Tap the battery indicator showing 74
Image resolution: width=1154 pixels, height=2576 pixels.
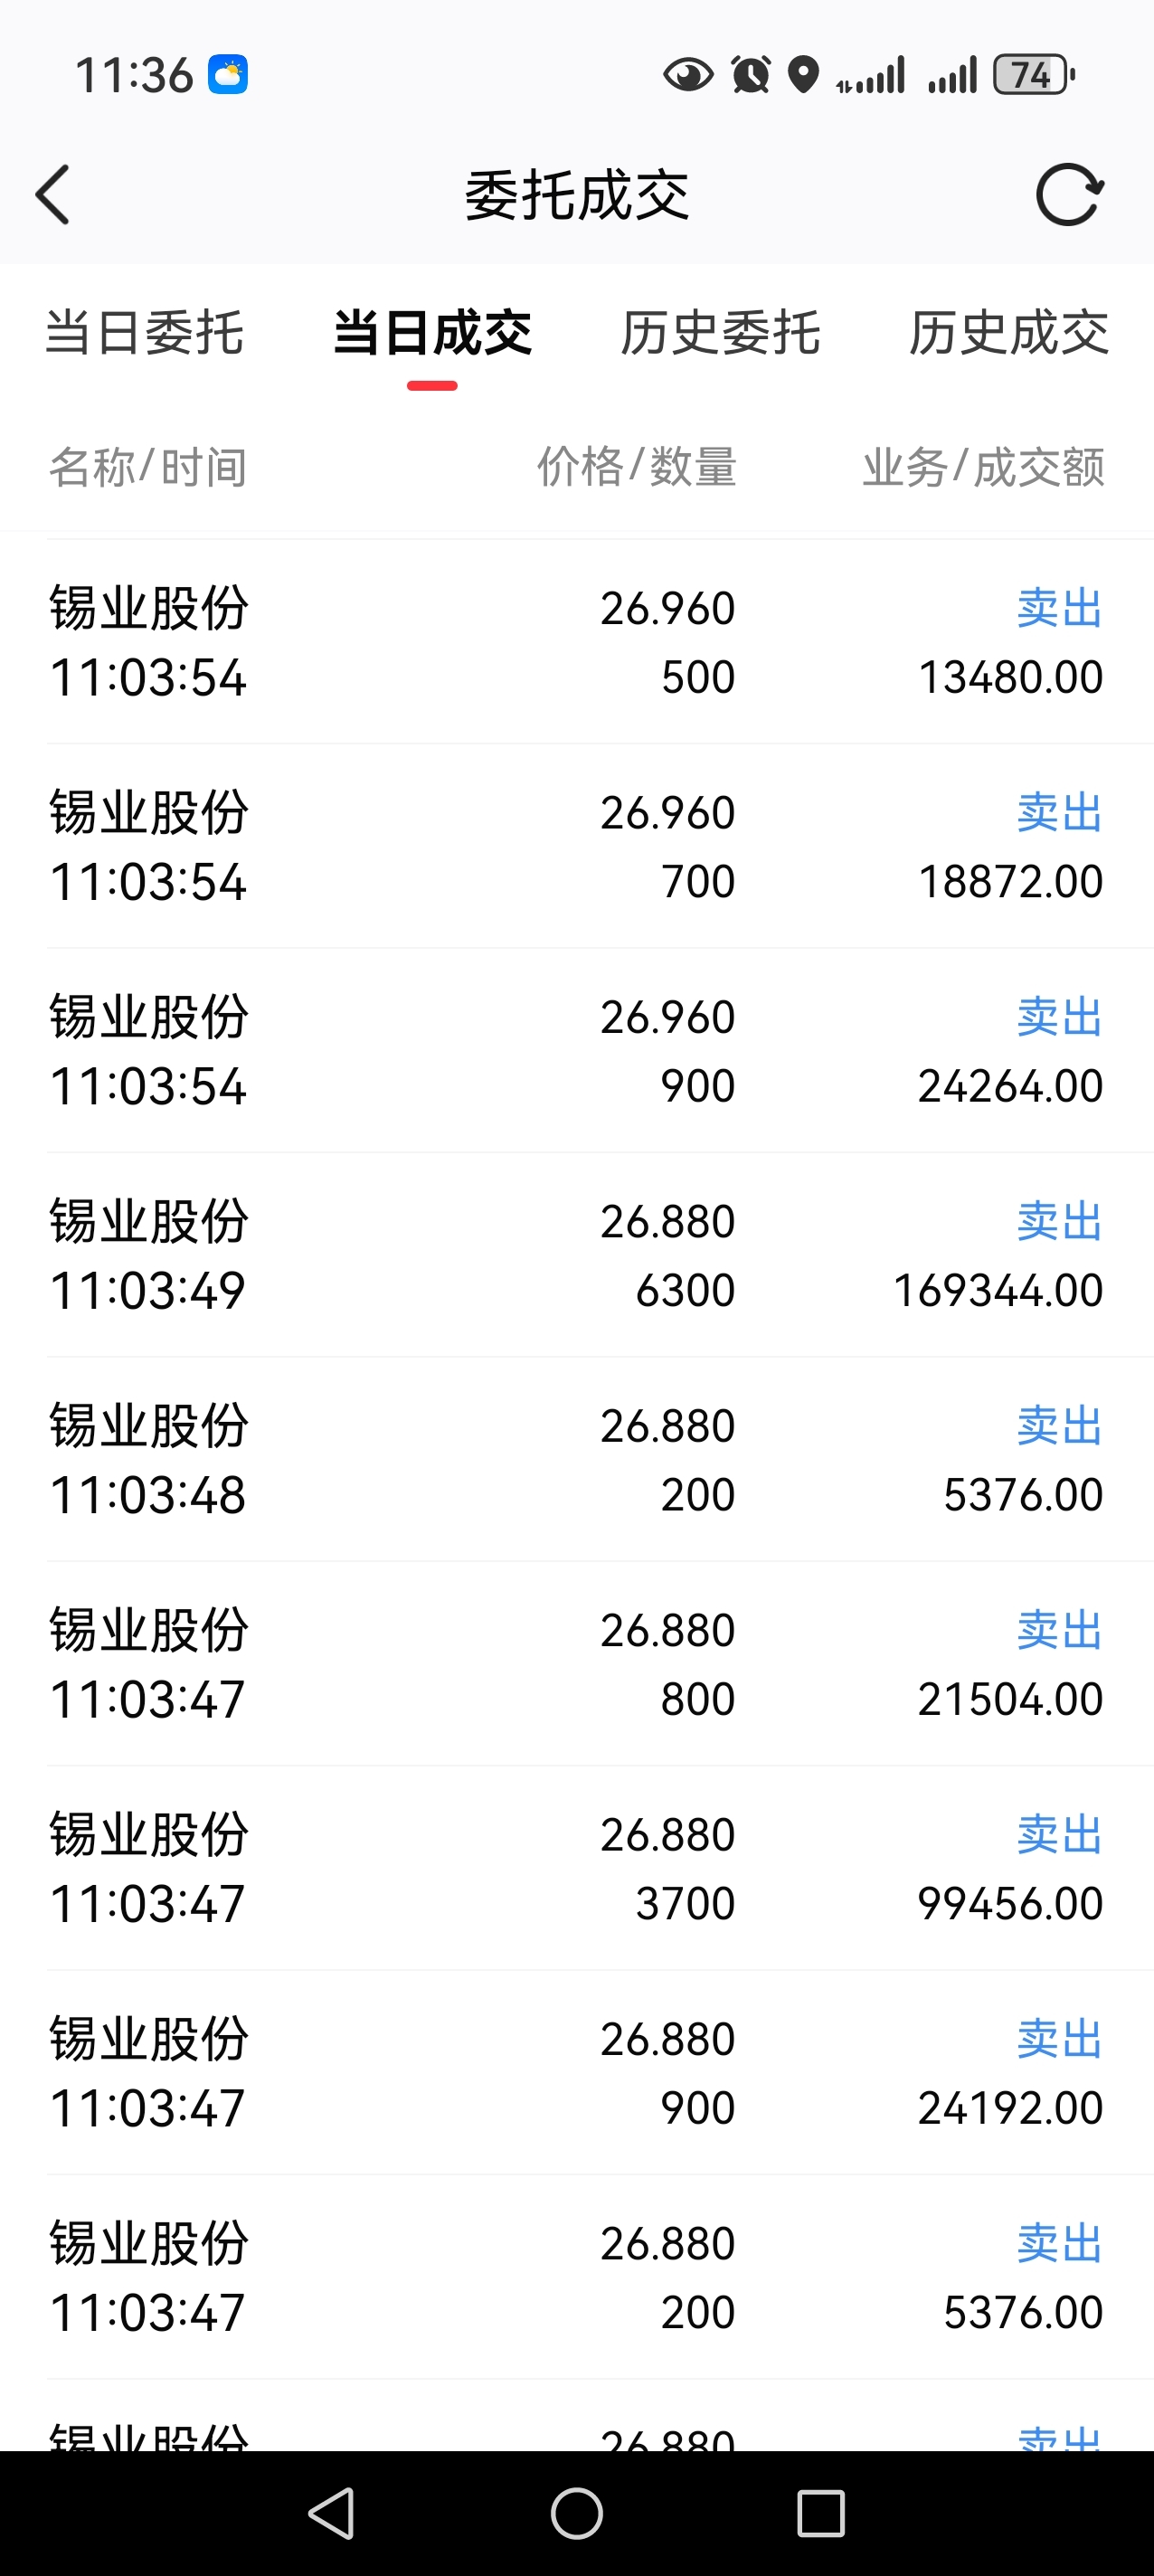click(x=1034, y=75)
